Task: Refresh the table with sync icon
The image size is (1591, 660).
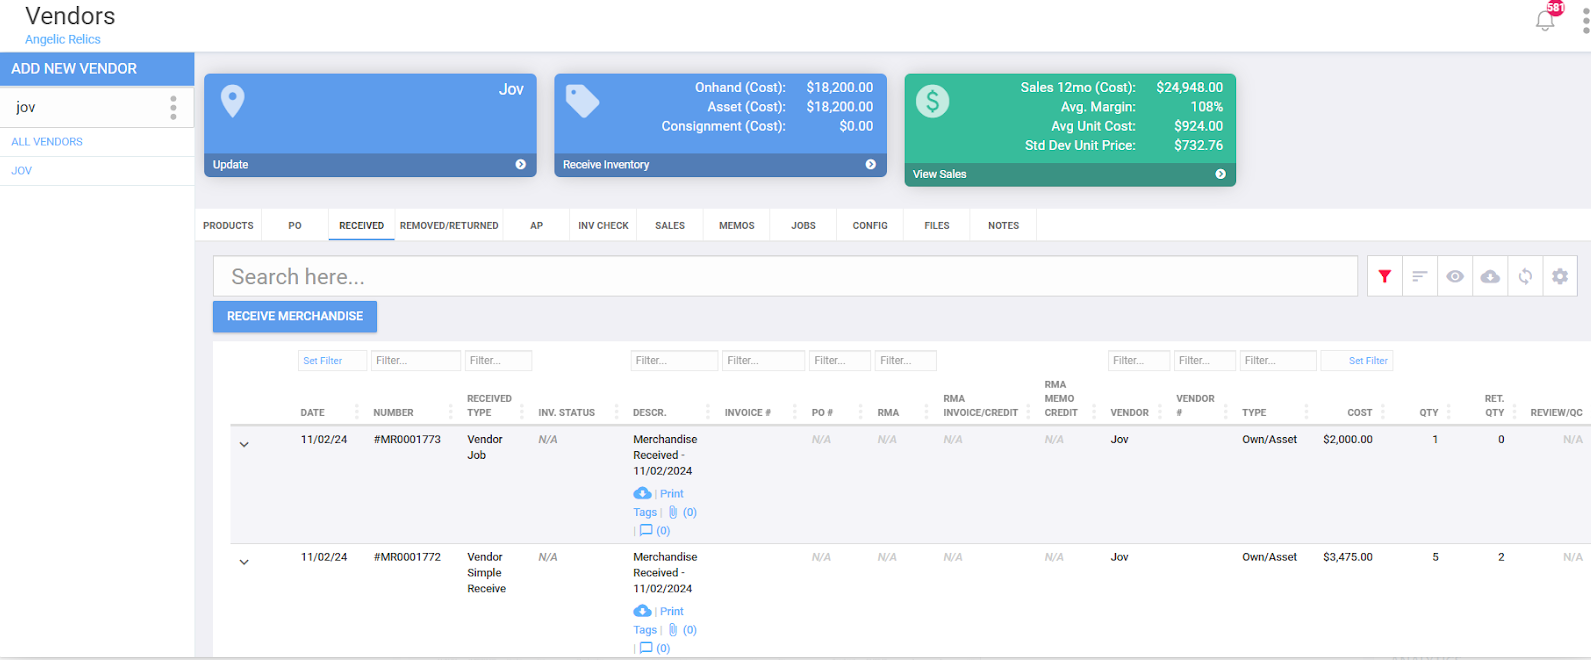Action: point(1525,277)
